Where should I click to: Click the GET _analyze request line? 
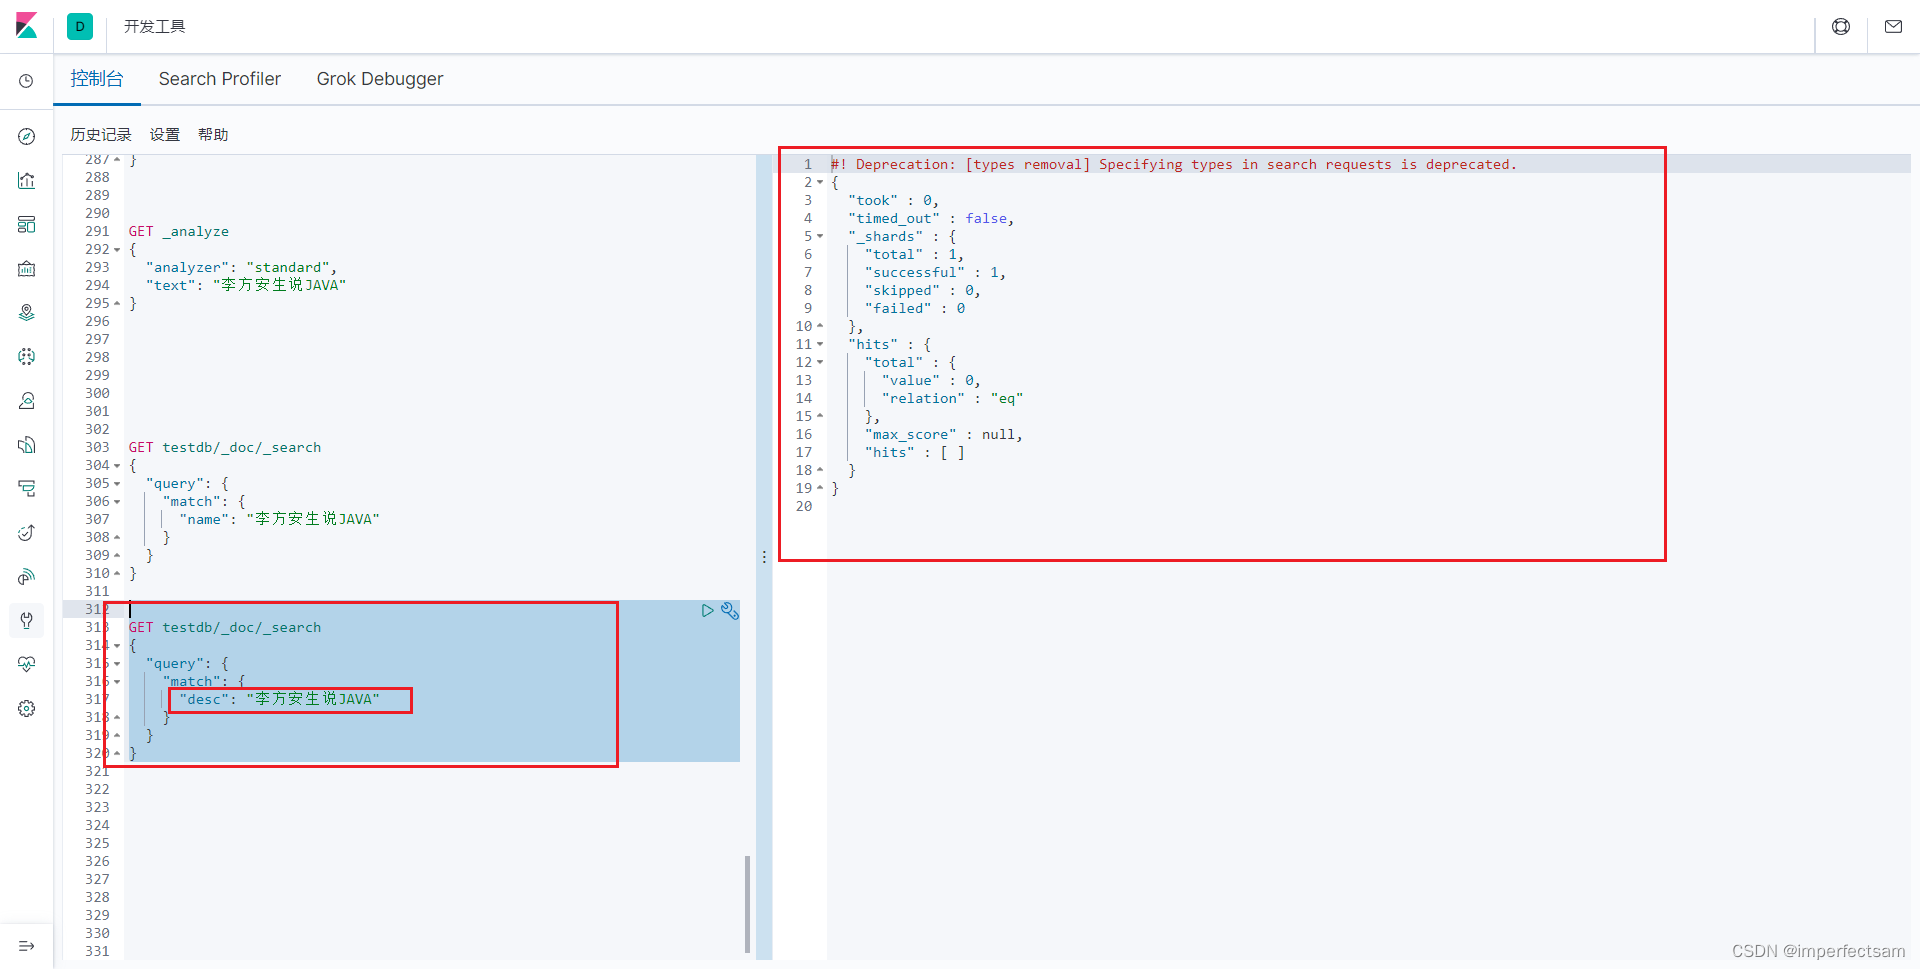179,232
